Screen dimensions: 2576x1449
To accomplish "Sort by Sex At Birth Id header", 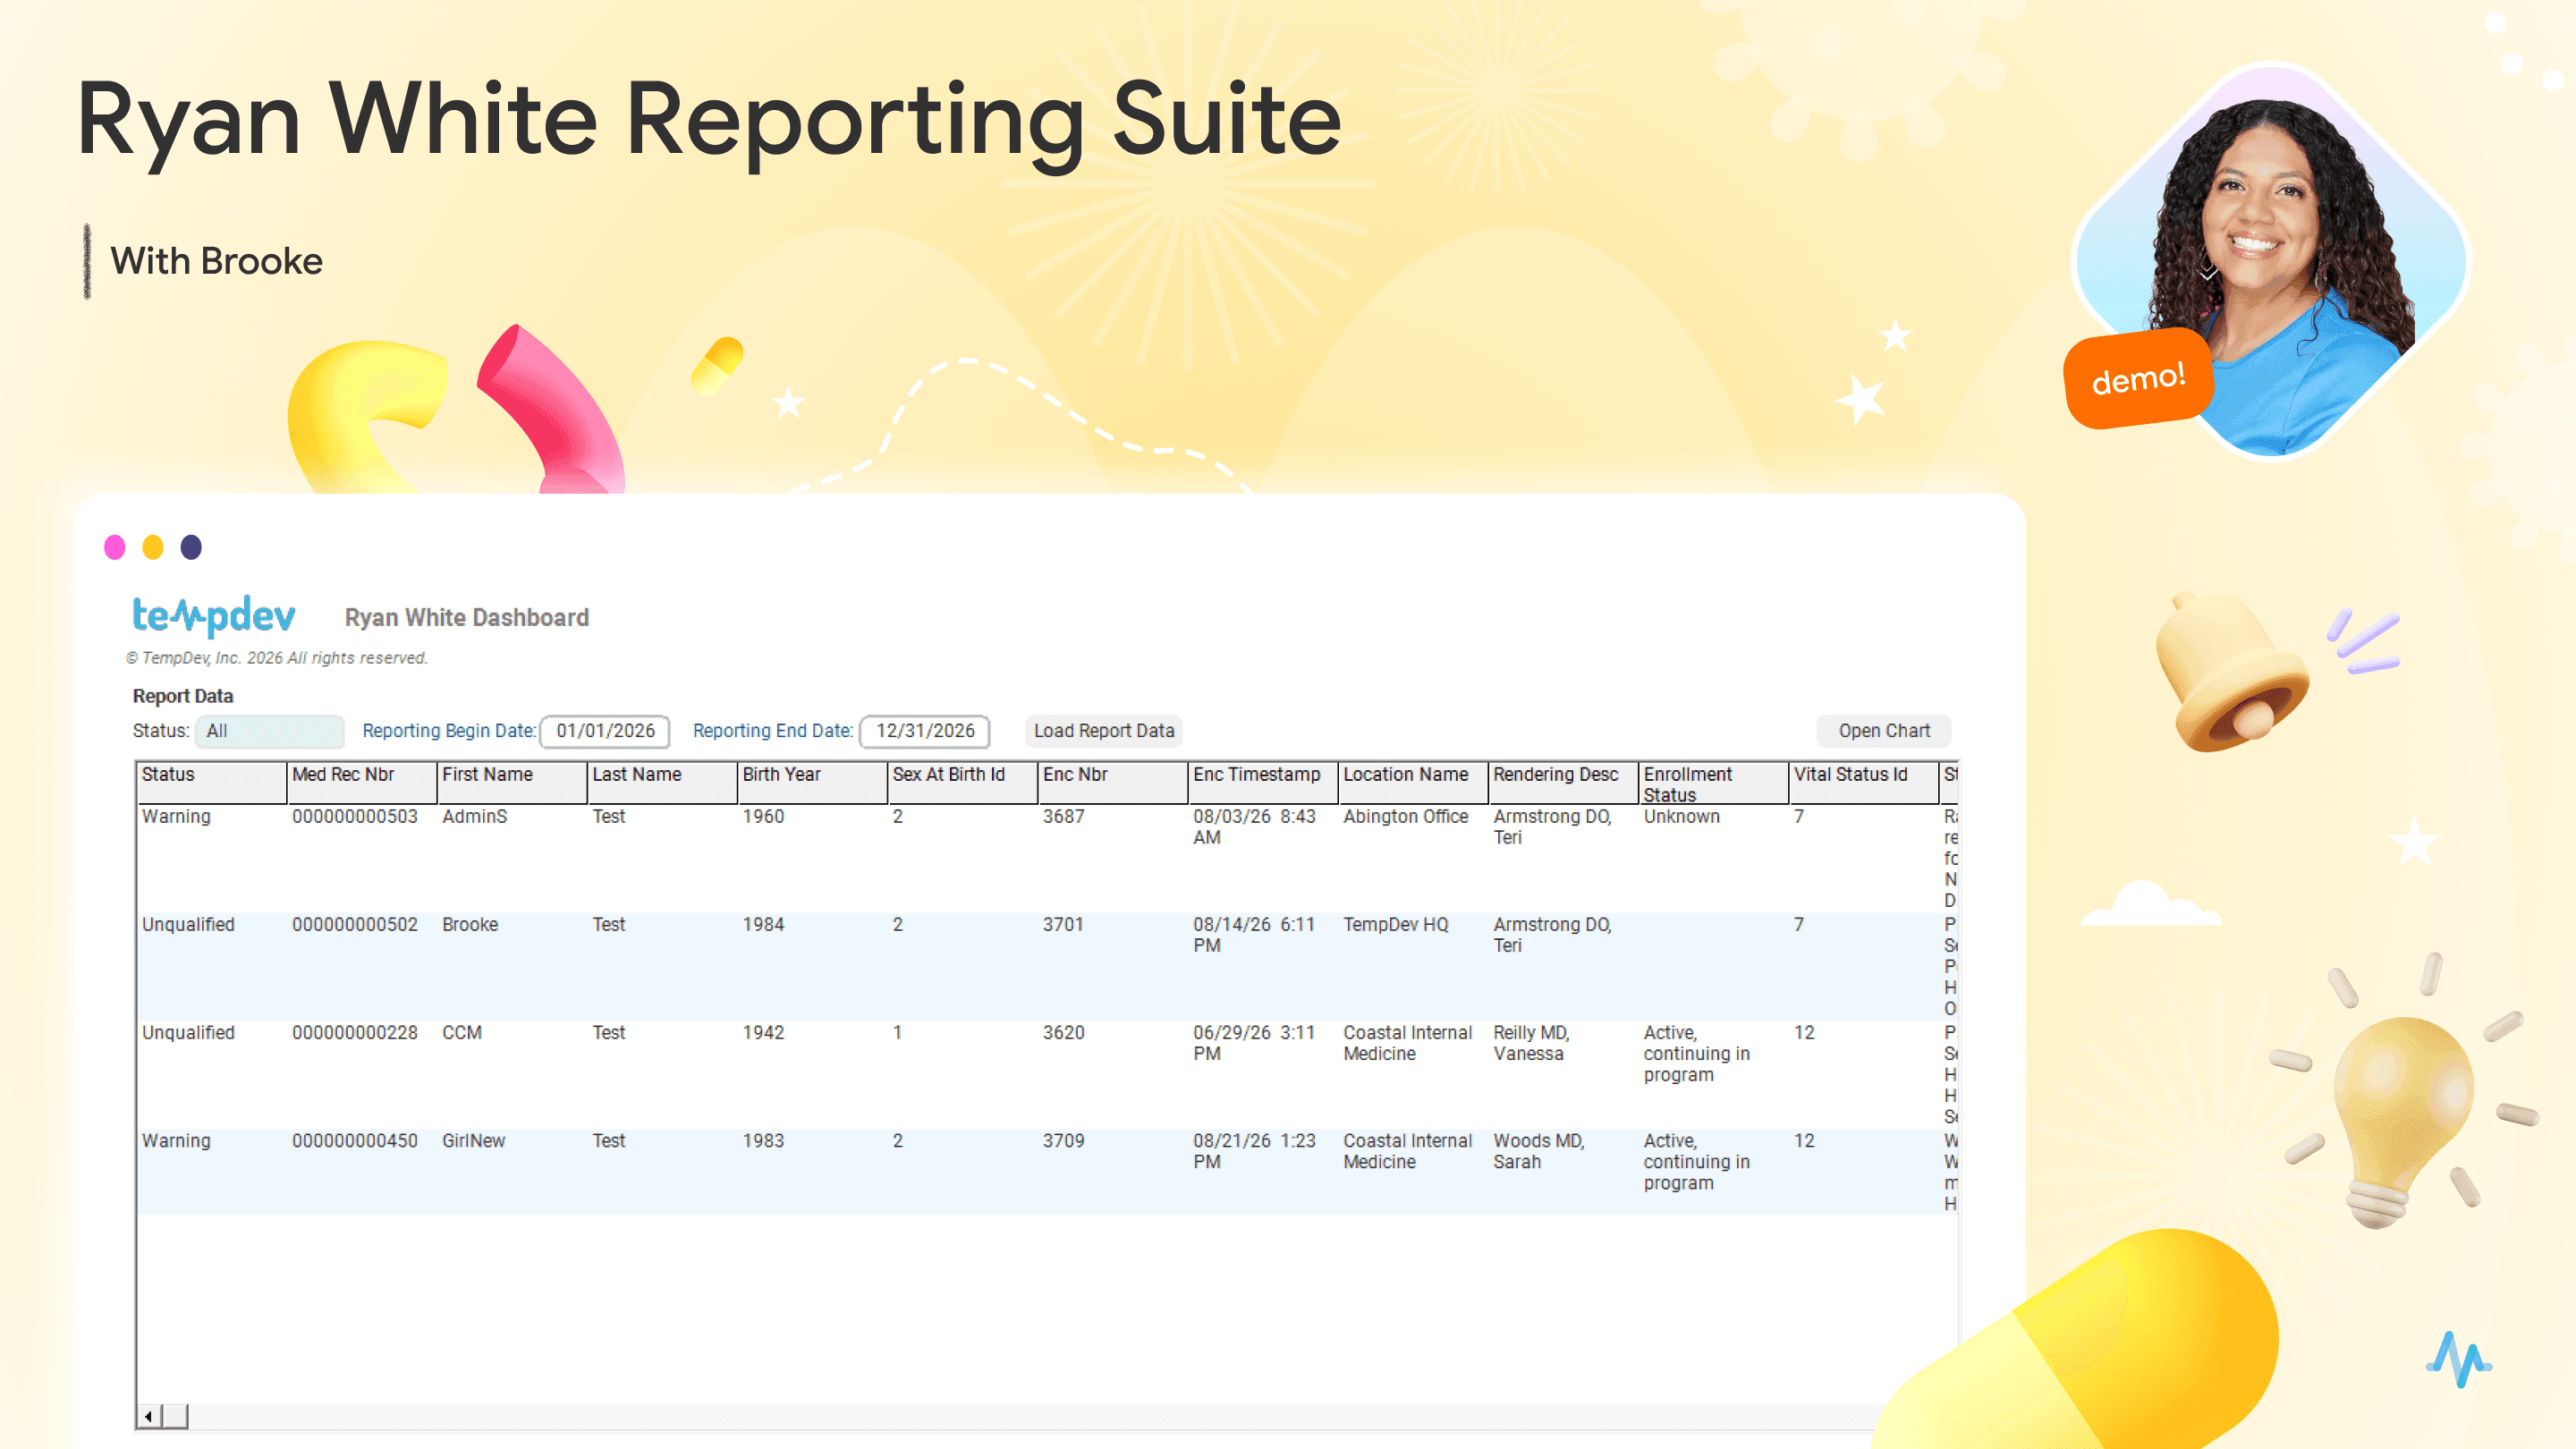I will point(963,783).
